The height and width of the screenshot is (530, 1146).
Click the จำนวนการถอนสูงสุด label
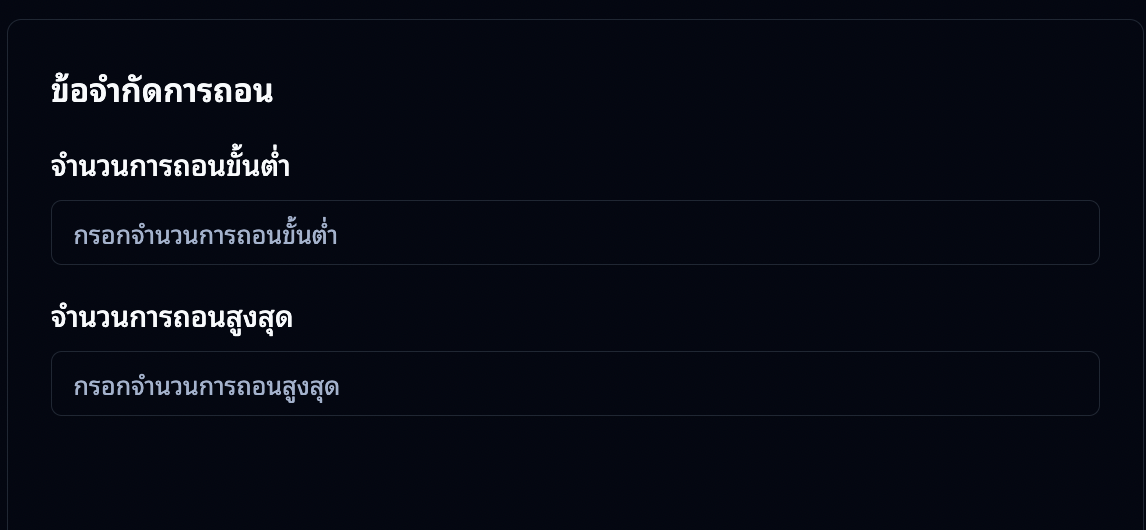[171, 318]
